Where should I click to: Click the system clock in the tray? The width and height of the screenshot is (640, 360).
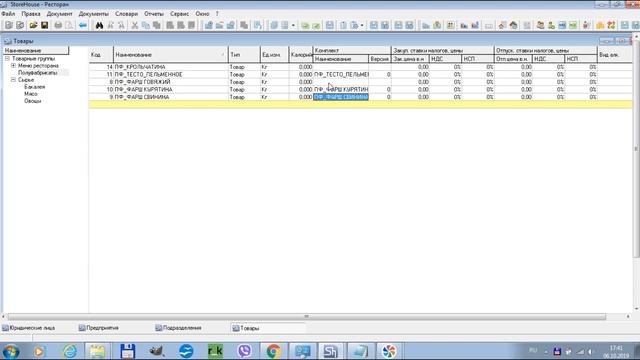point(616,351)
